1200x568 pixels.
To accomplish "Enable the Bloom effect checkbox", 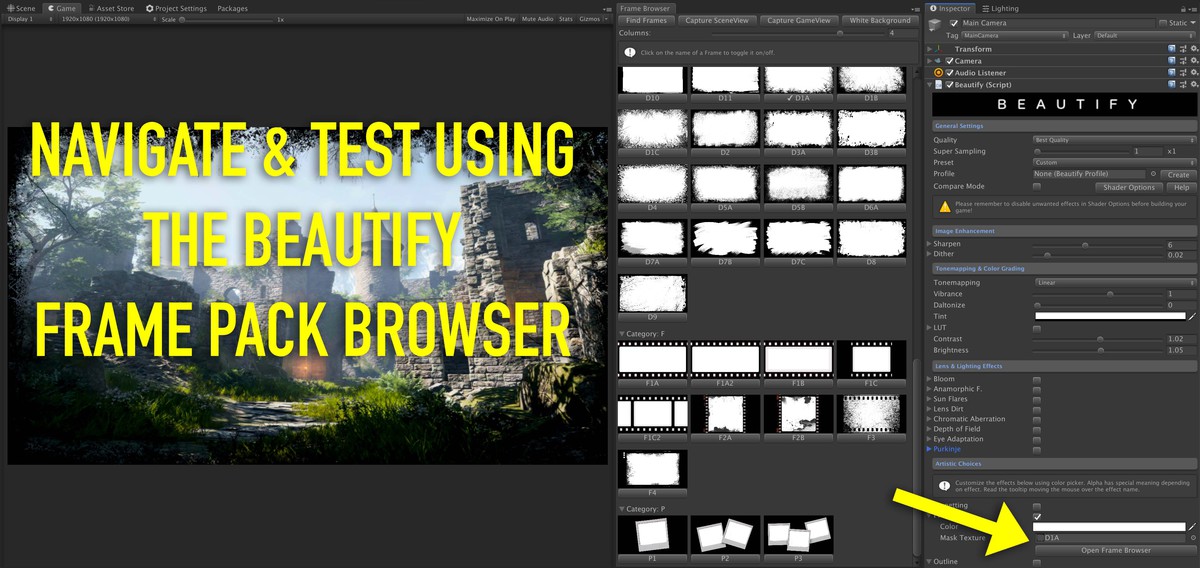I will point(1037,379).
